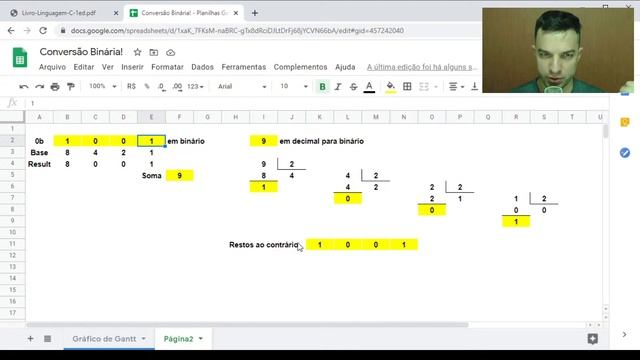This screenshot has width=640, height=360.
Task: Open the Ajuda menu
Action: pyautogui.click(x=345, y=67)
